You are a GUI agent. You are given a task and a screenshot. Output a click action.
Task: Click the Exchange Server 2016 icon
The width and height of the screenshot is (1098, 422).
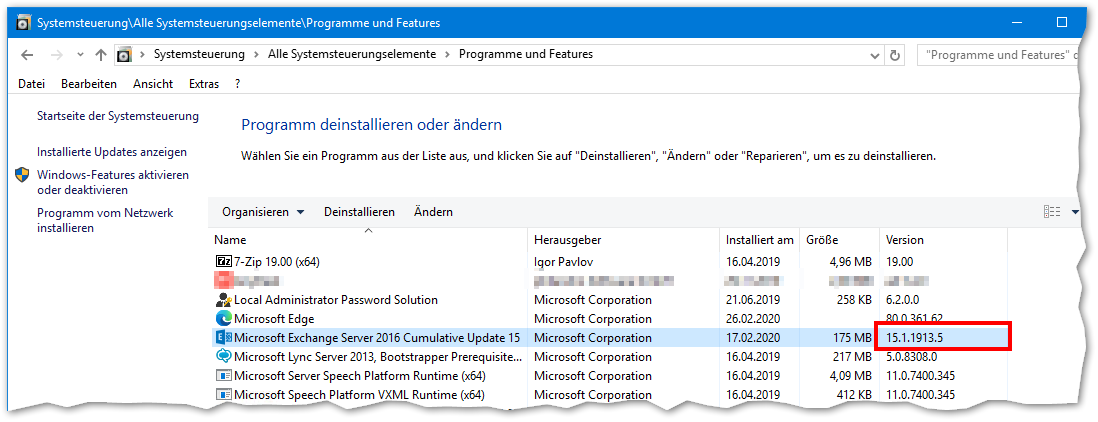223,338
